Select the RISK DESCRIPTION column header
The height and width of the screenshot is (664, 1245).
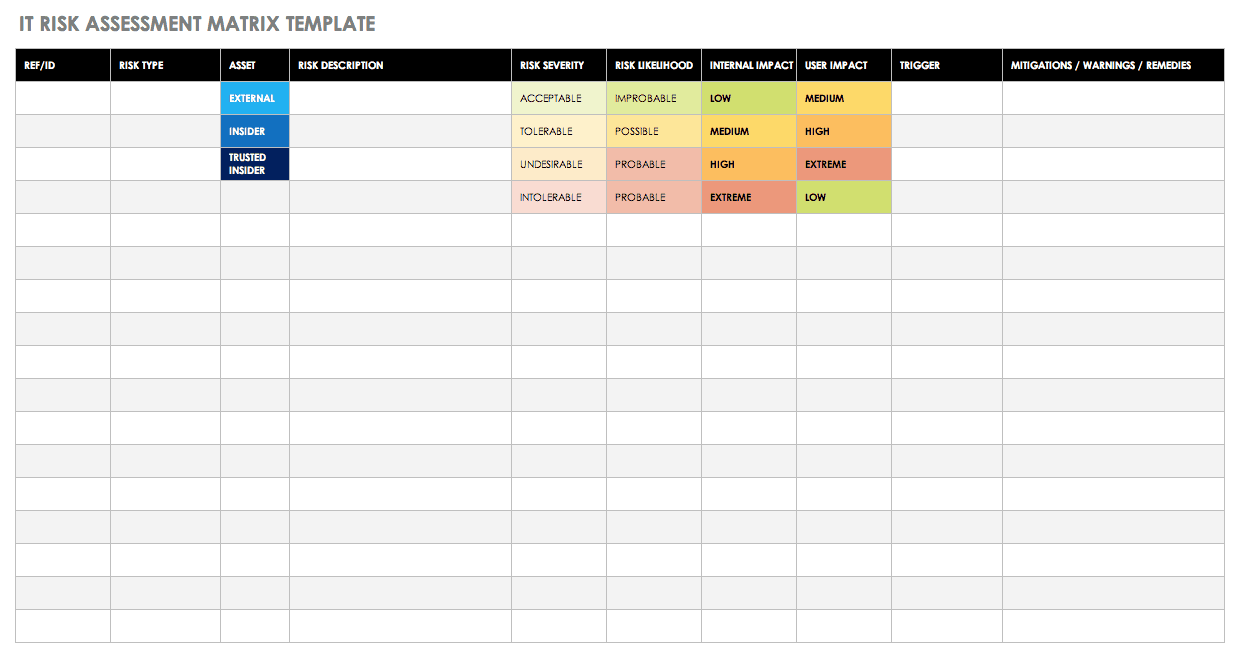pos(400,65)
